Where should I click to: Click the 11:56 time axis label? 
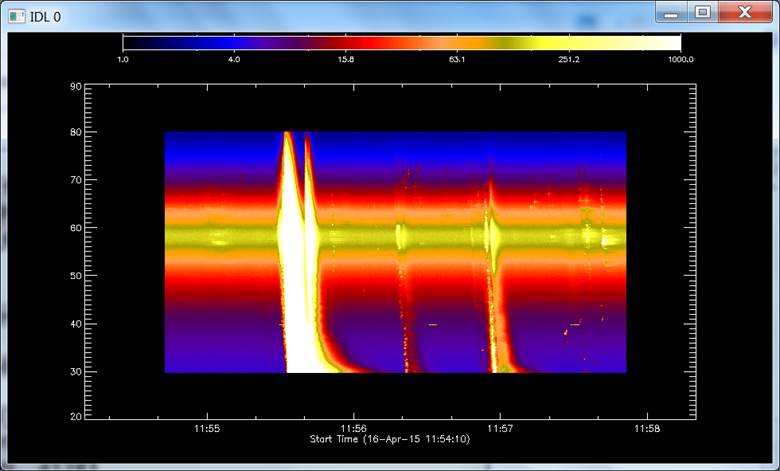pyautogui.click(x=353, y=428)
